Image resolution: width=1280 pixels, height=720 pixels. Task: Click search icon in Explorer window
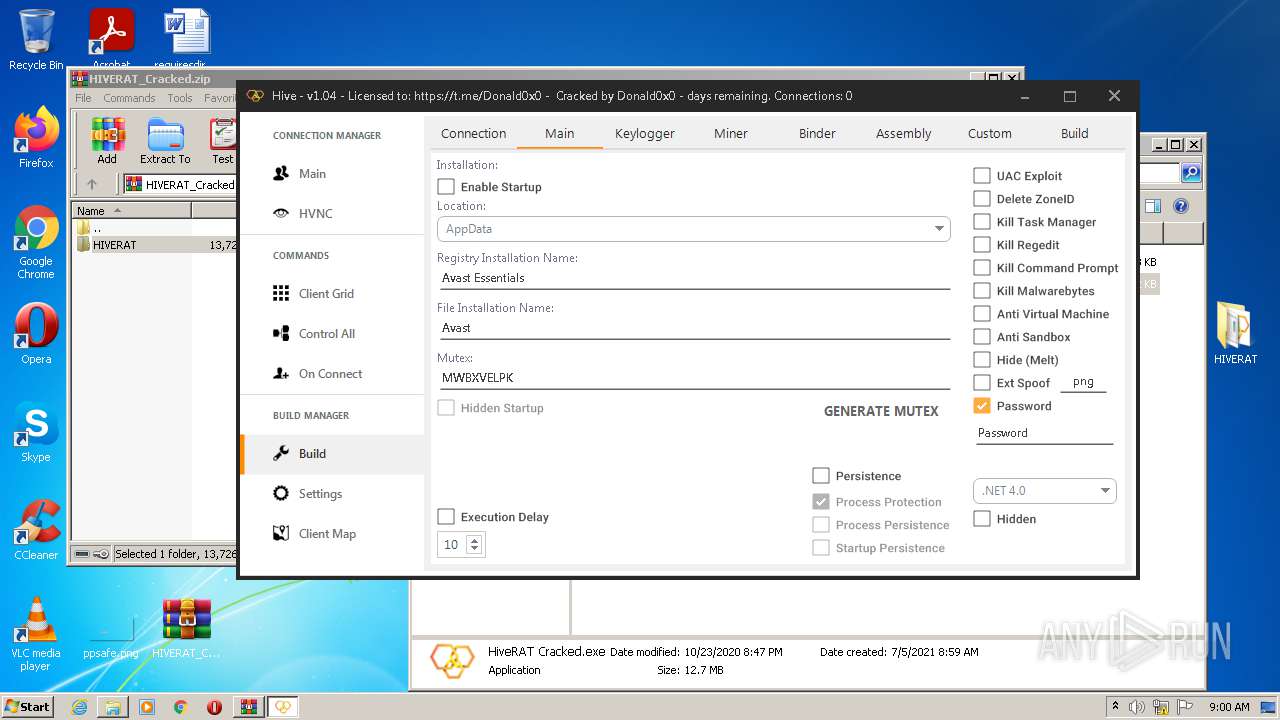[x=1191, y=173]
